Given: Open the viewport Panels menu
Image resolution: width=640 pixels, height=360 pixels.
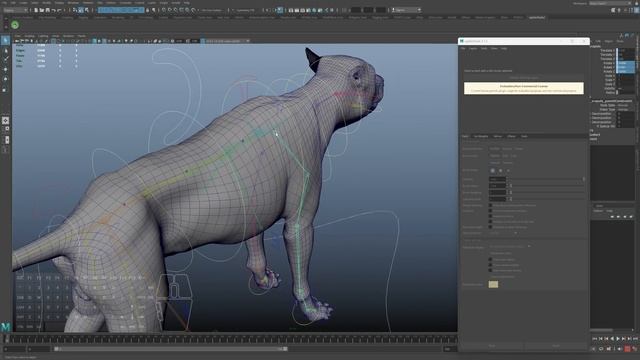Looking at the screenshot, I should 82,36.
